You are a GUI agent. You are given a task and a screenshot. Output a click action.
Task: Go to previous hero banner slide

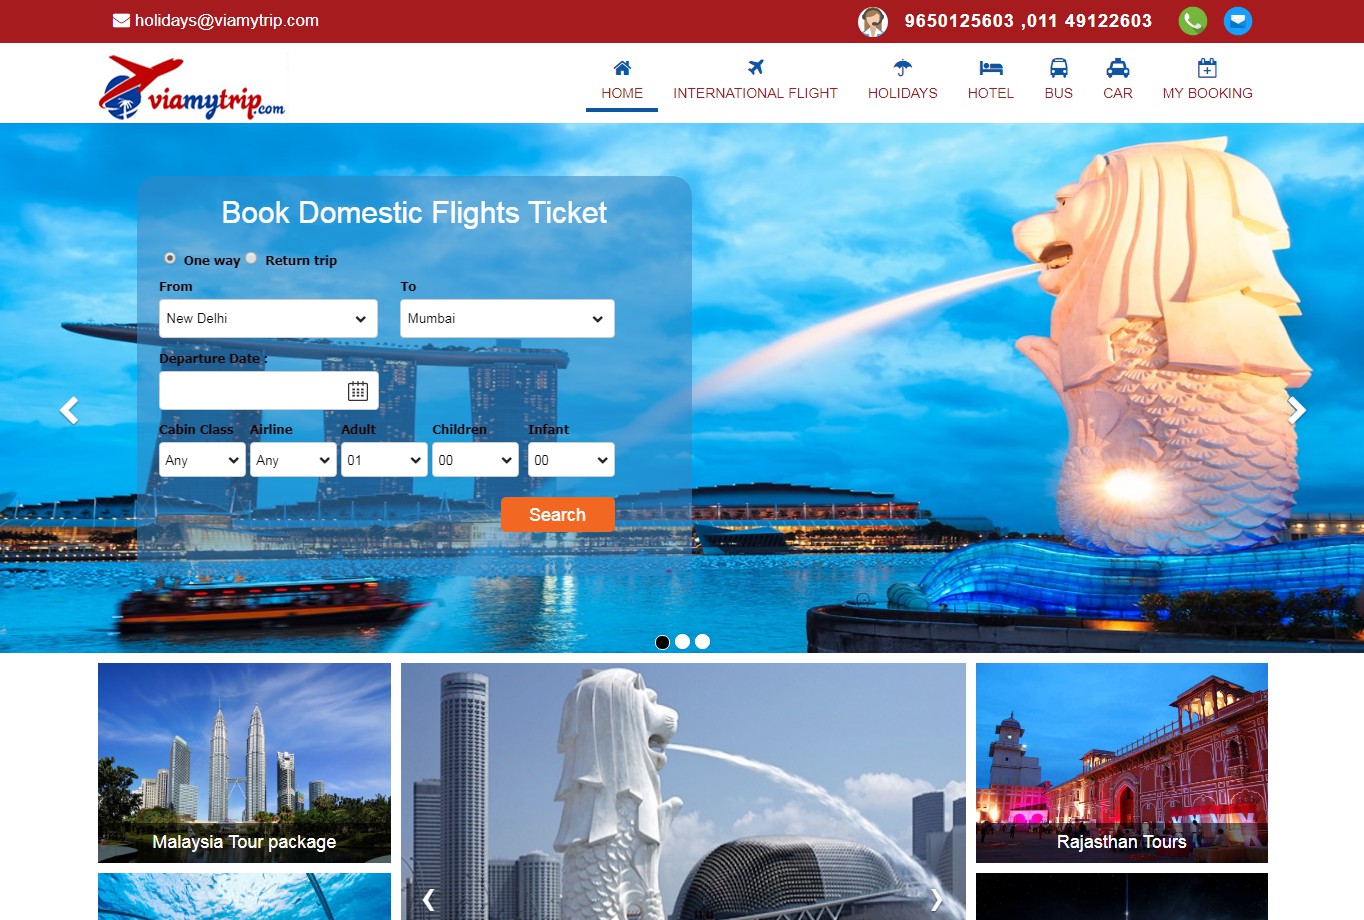(69, 410)
